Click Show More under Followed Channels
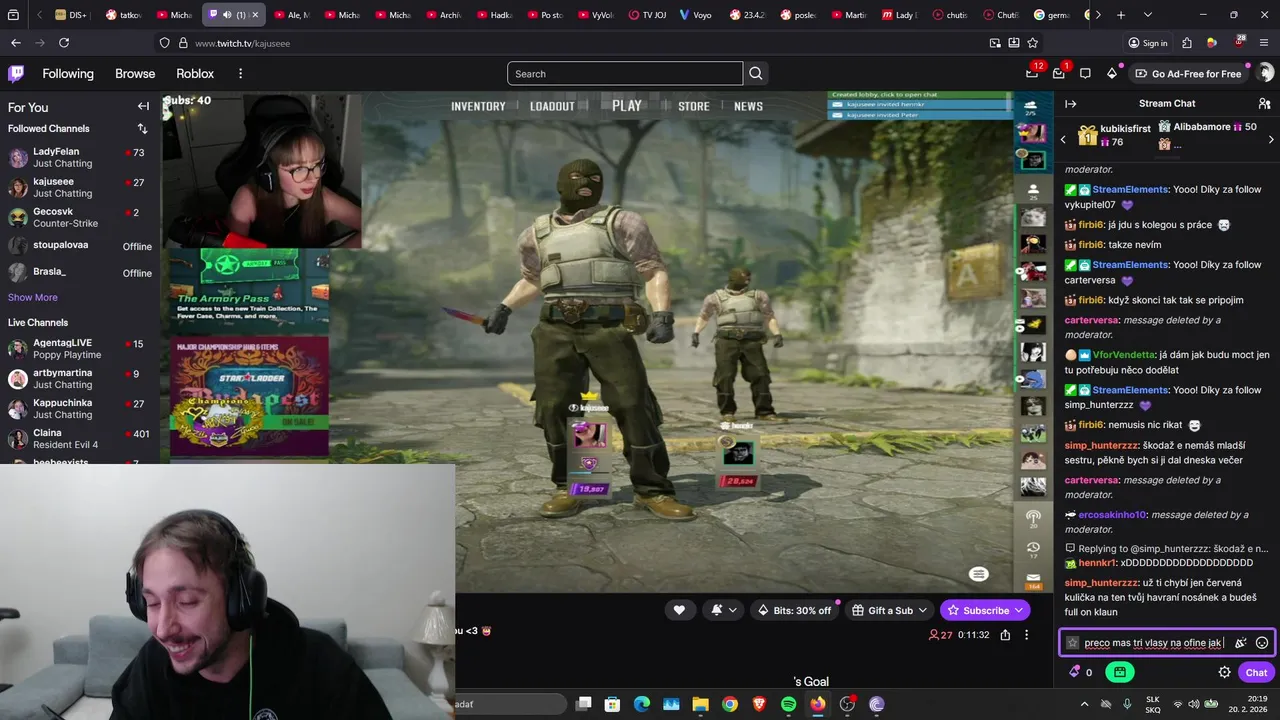The height and width of the screenshot is (720, 1280). coord(33,297)
